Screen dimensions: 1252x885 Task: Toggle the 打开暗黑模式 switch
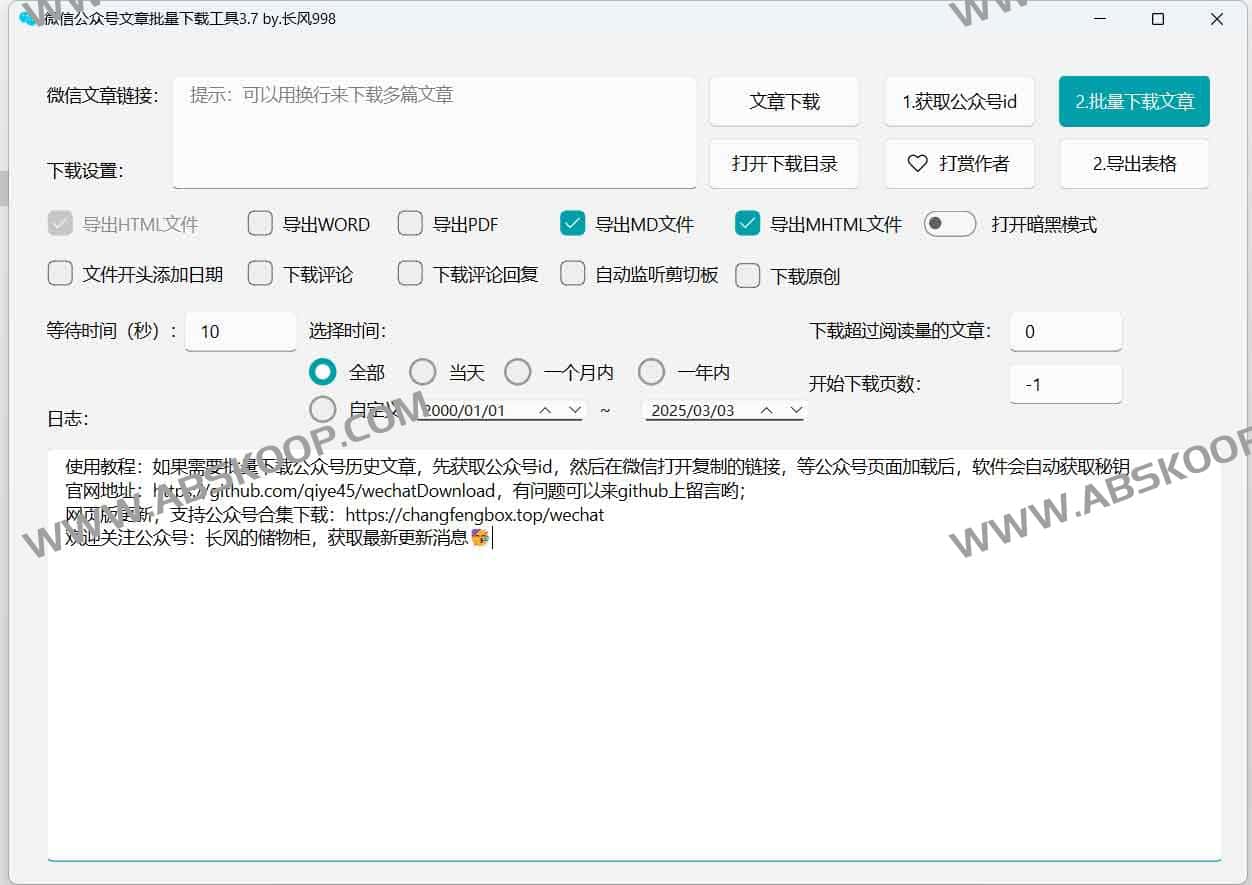click(x=949, y=224)
